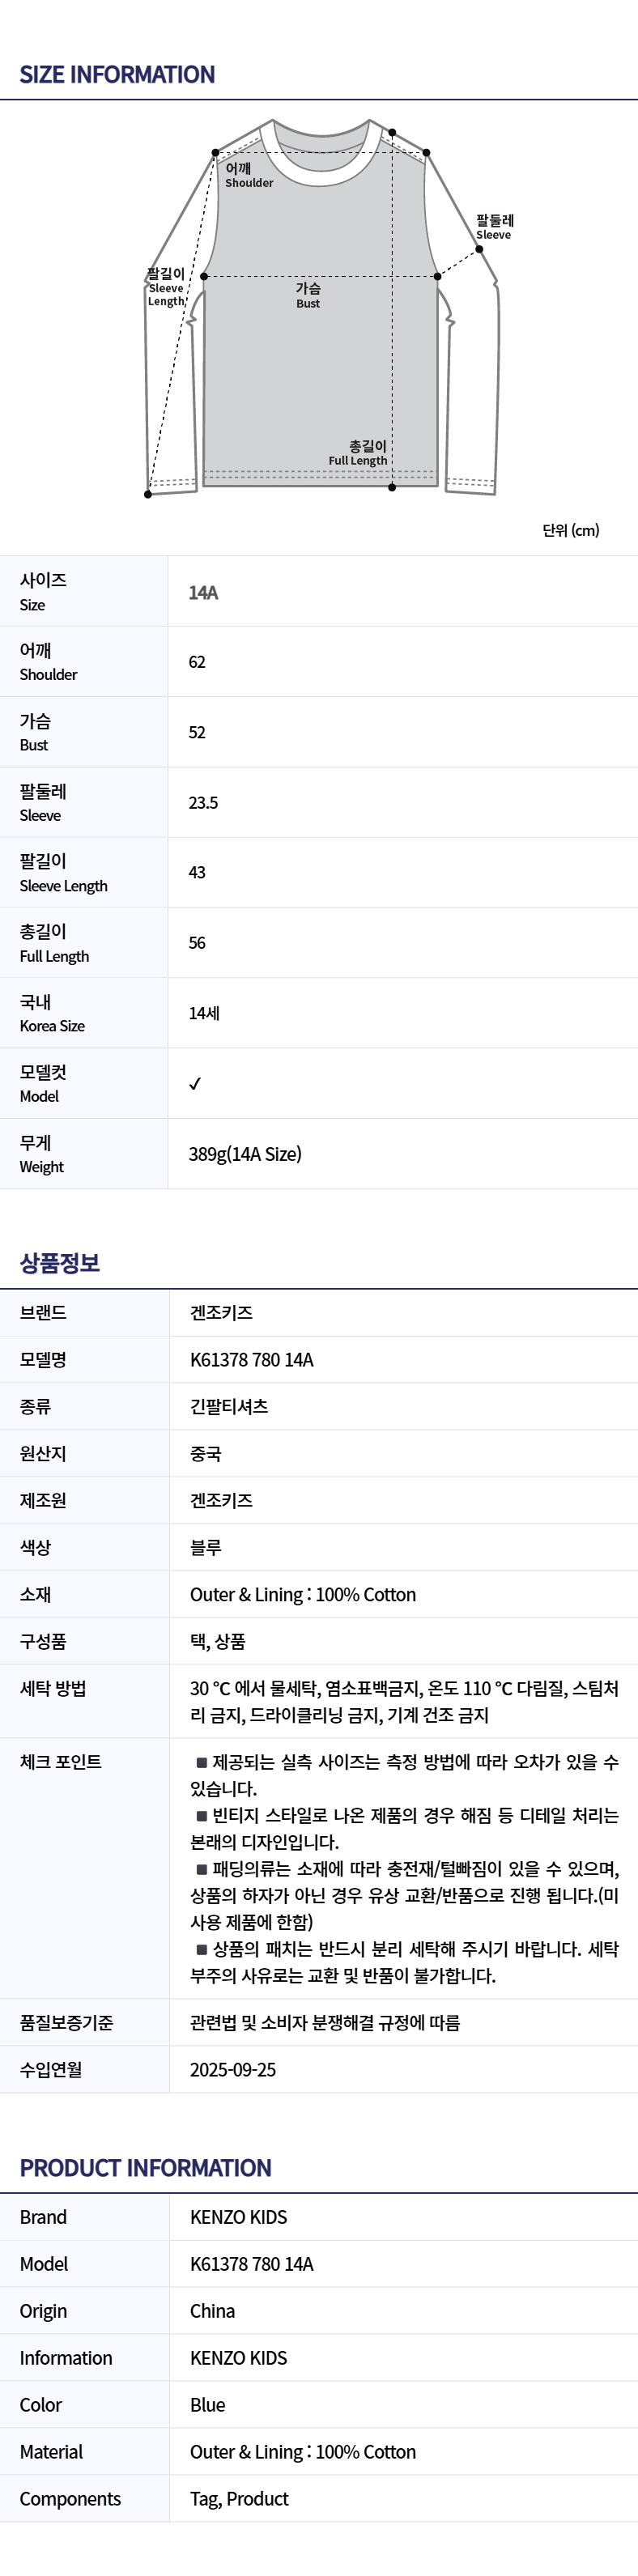Click the shoulder measurement value 62
The image size is (638, 2576).
click(x=197, y=662)
